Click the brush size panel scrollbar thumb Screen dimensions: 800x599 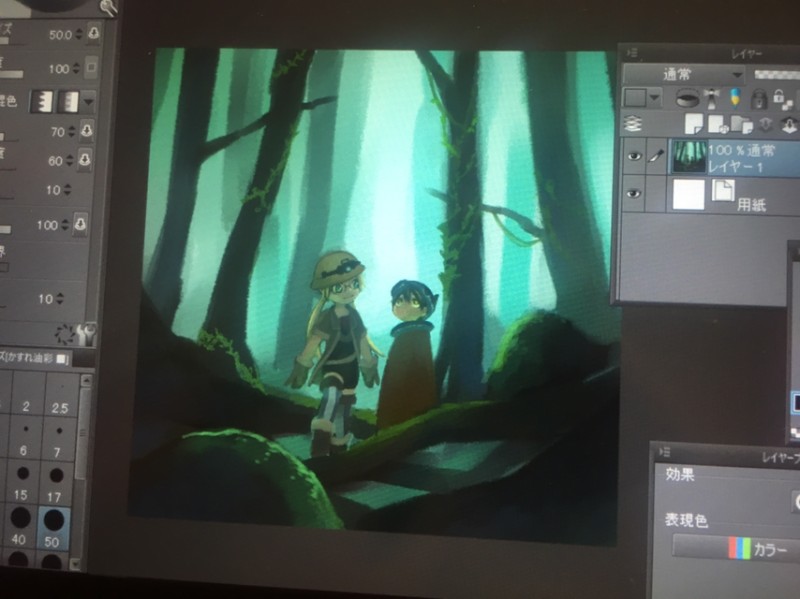82,434
